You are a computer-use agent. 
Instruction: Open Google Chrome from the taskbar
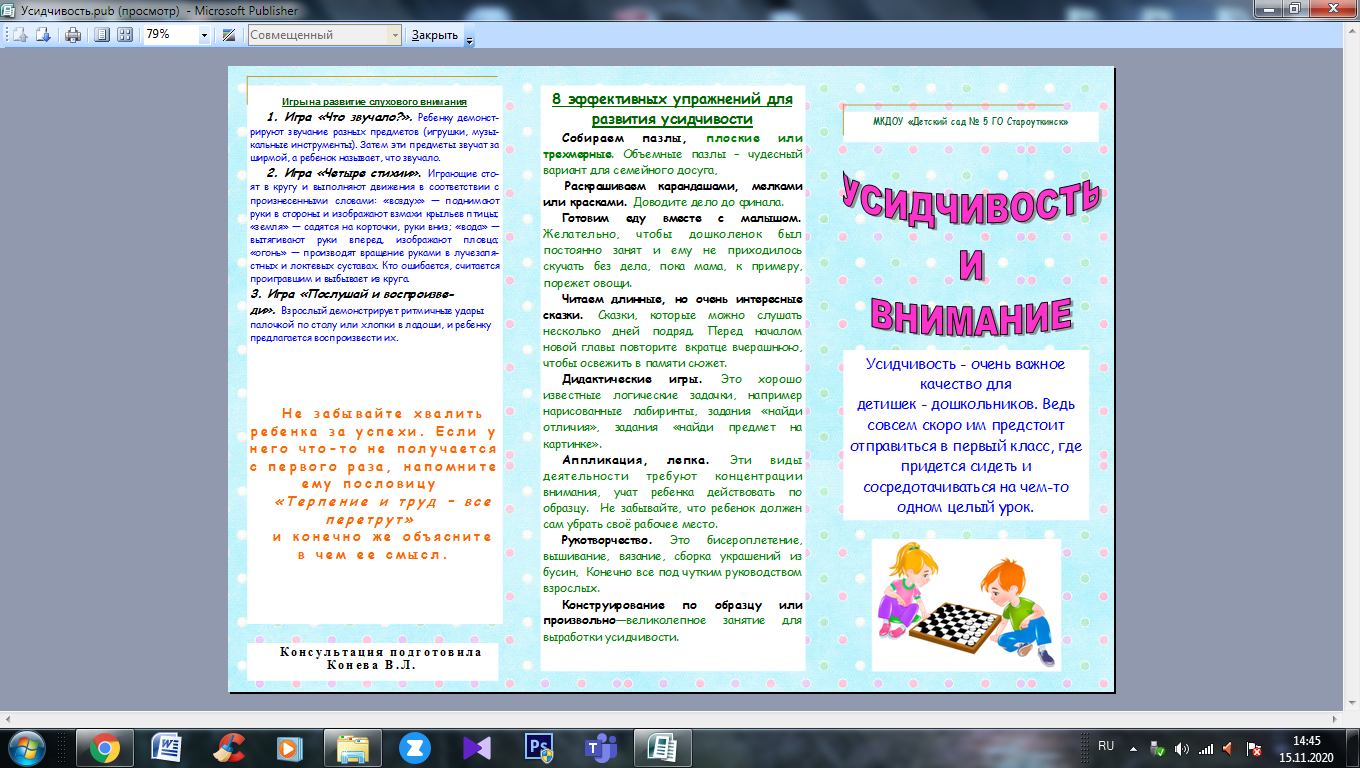(105, 747)
